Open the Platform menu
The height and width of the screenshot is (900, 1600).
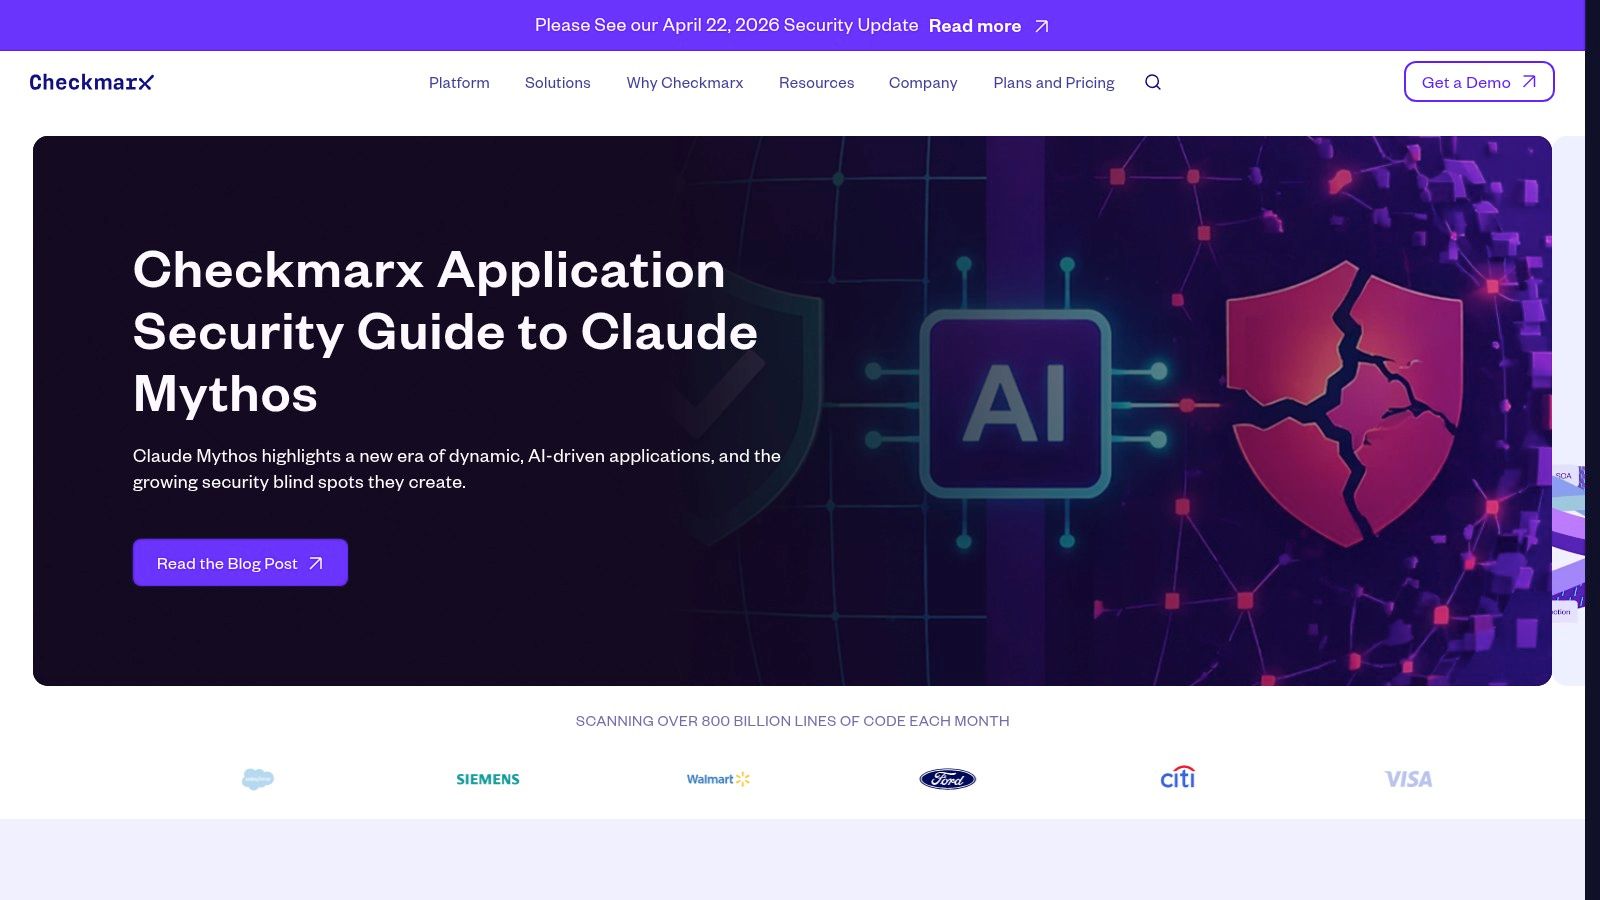[x=459, y=82]
